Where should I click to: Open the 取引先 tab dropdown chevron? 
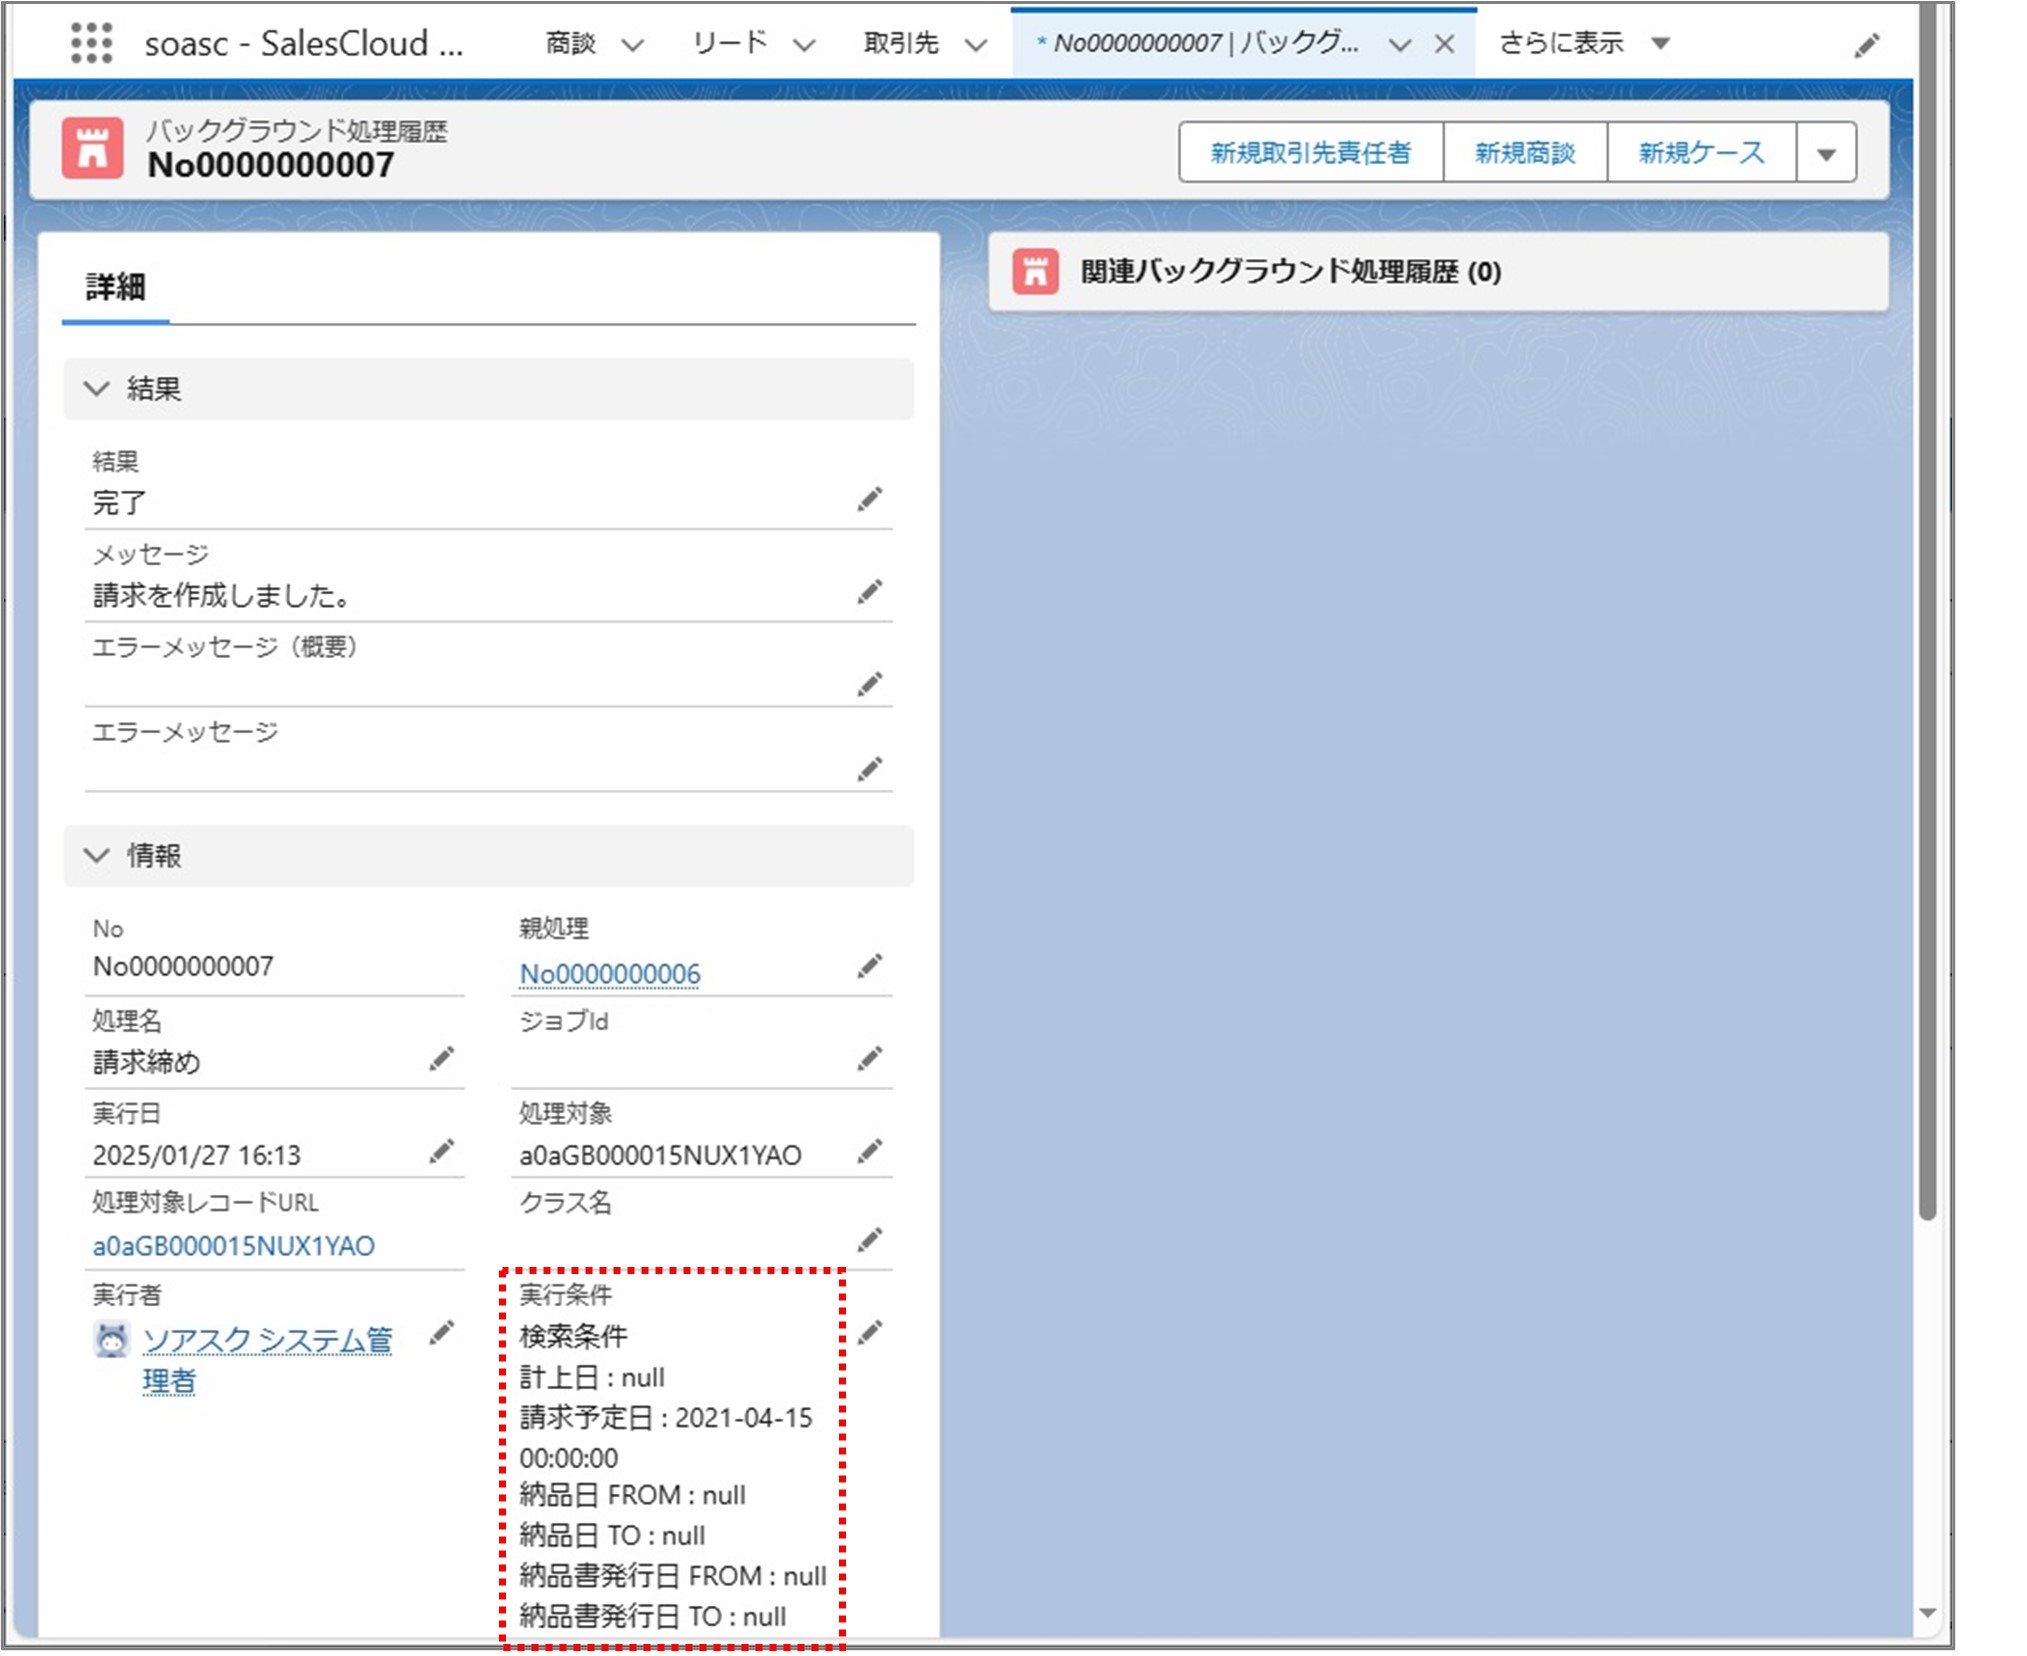click(x=976, y=45)
